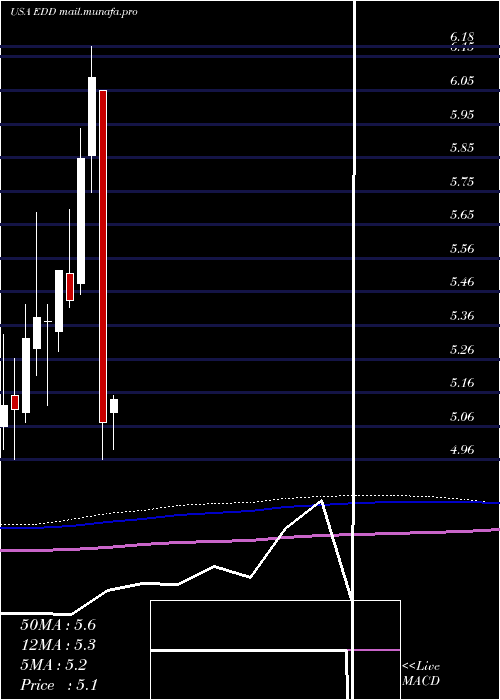Screen dimensions: 500x700
Task: Click the 5.56 price axis label
Action: coord(462,249)
